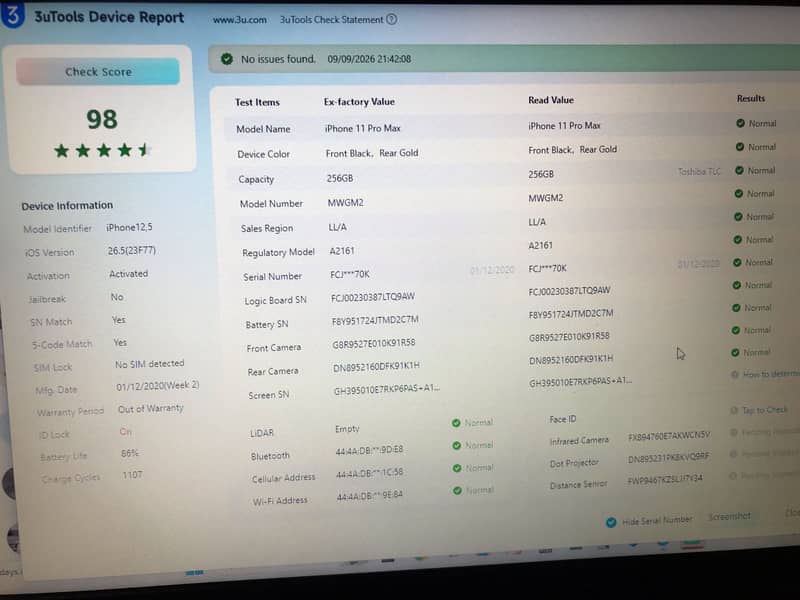Toggle the Hide Serial Number checkbox
800x600 pixels.
pyautogui.click(x=611, y=522)
